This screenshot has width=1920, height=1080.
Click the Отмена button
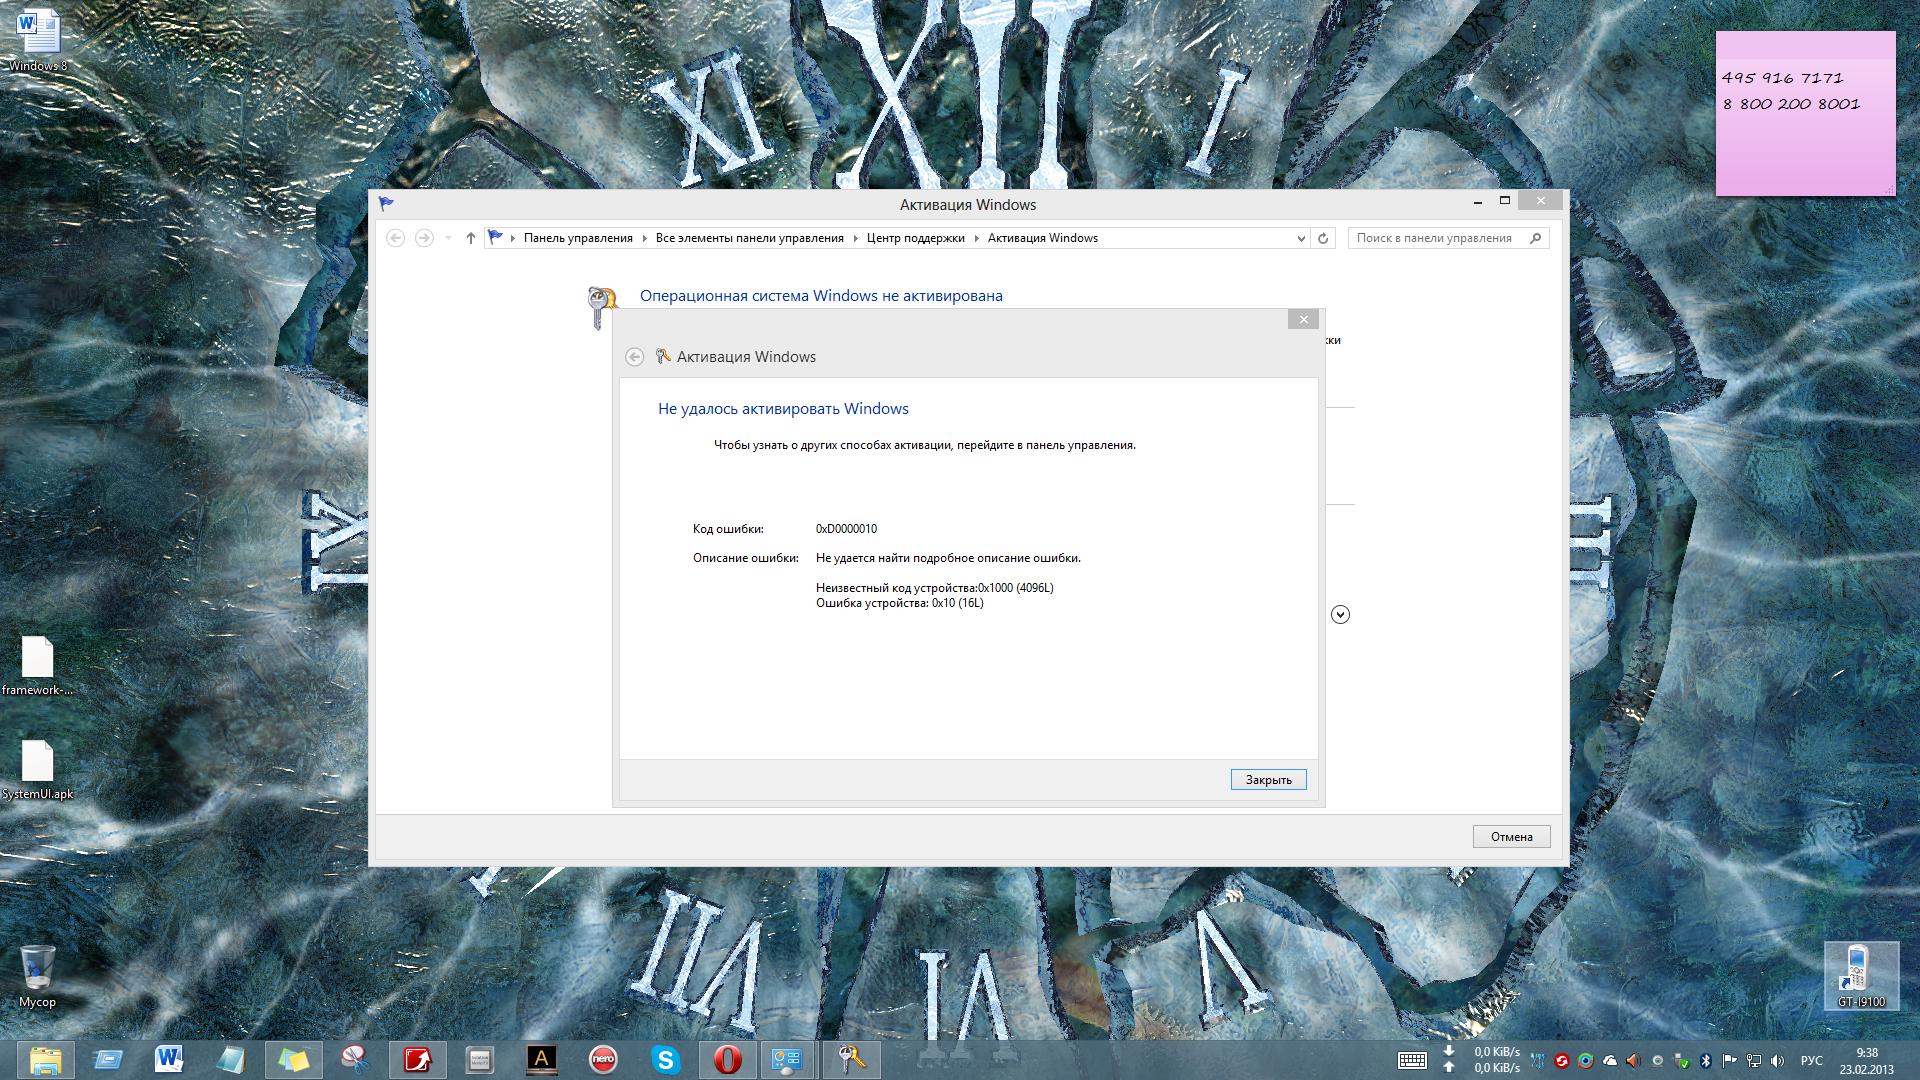(x=1511, y=837)
